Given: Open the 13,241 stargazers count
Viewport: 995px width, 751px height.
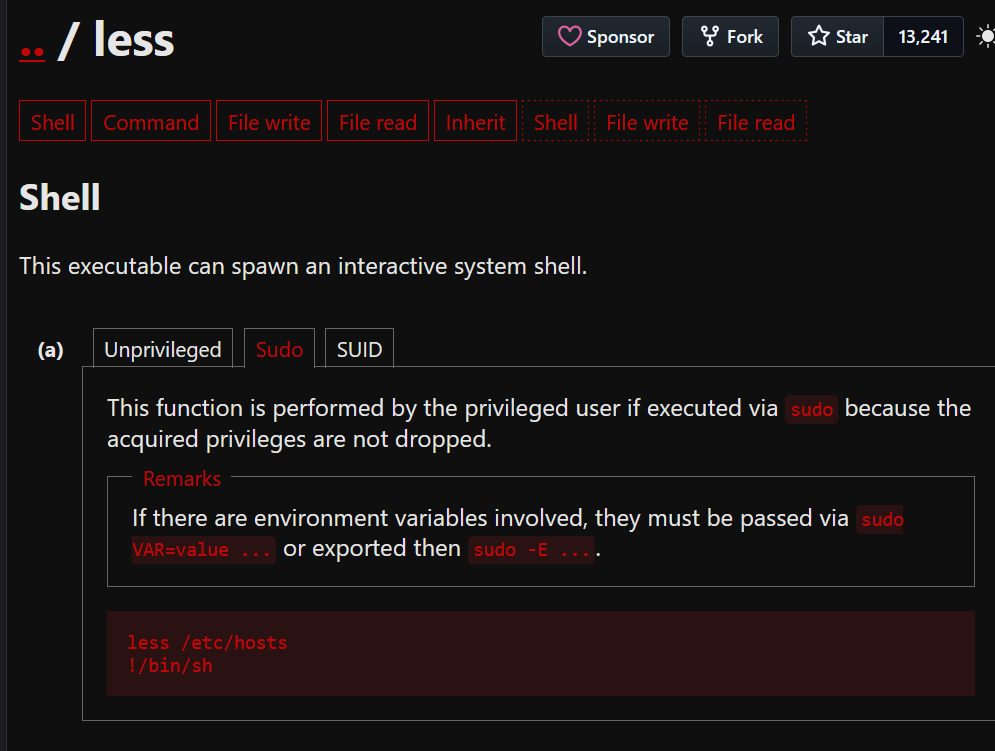Looking at the screenshot, I should pos(923,37).
